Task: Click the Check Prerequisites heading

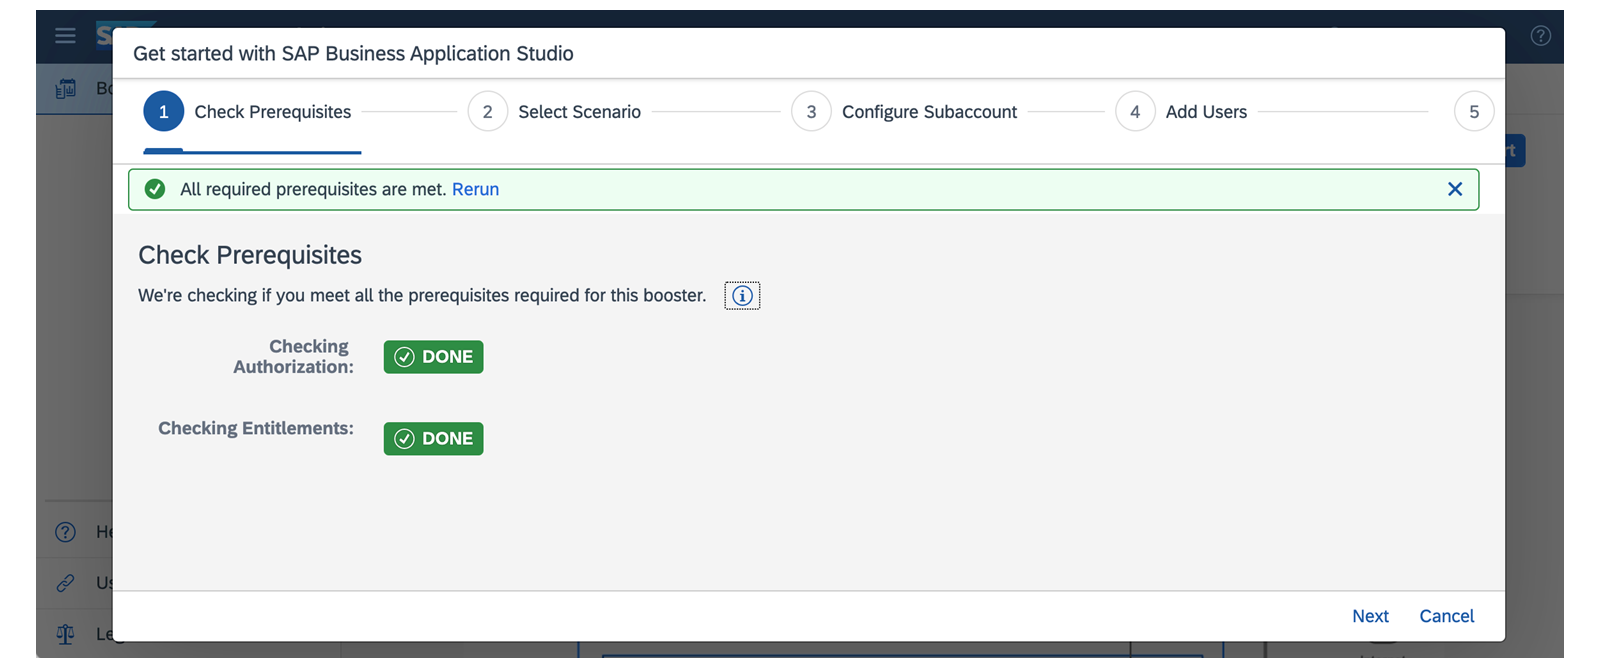Action: (x=250, y=255)
